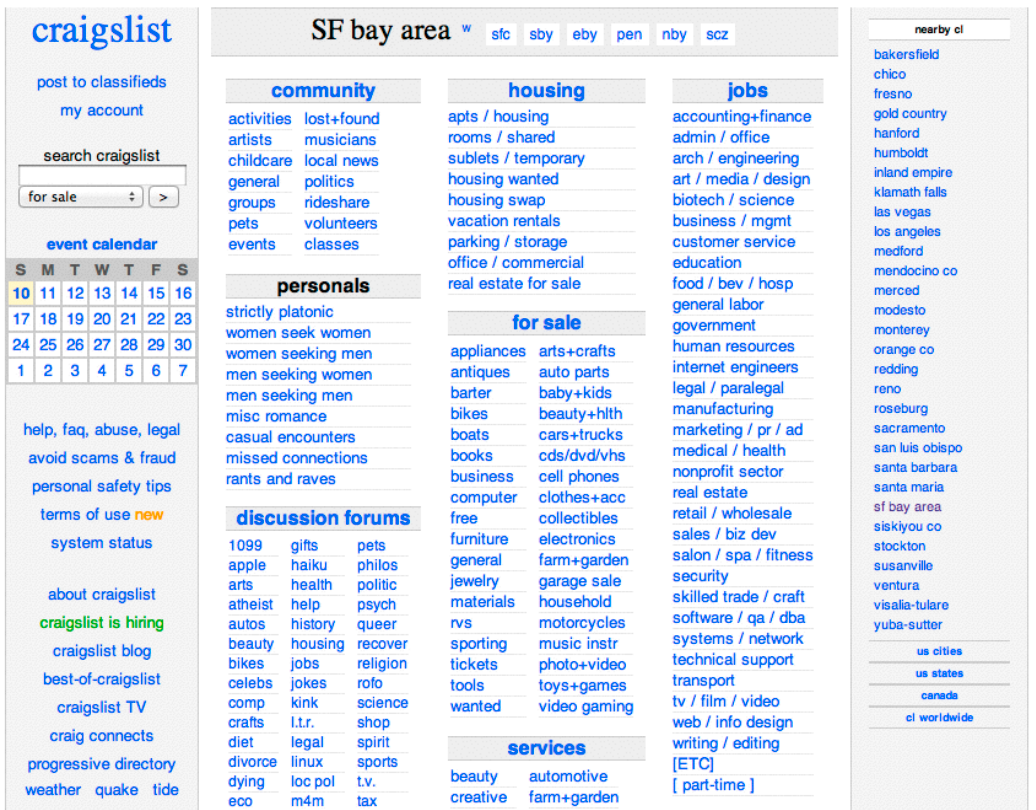Screen dimensions: 1036x810
Task: Open the 'for sale' search category dropdown
Action: [x=81, y=197]
